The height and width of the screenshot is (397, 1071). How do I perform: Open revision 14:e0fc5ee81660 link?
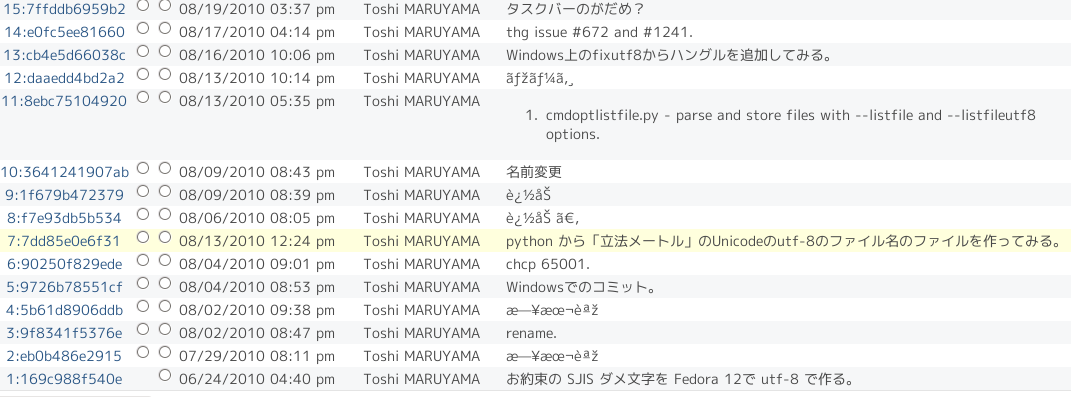pos(65,32)
